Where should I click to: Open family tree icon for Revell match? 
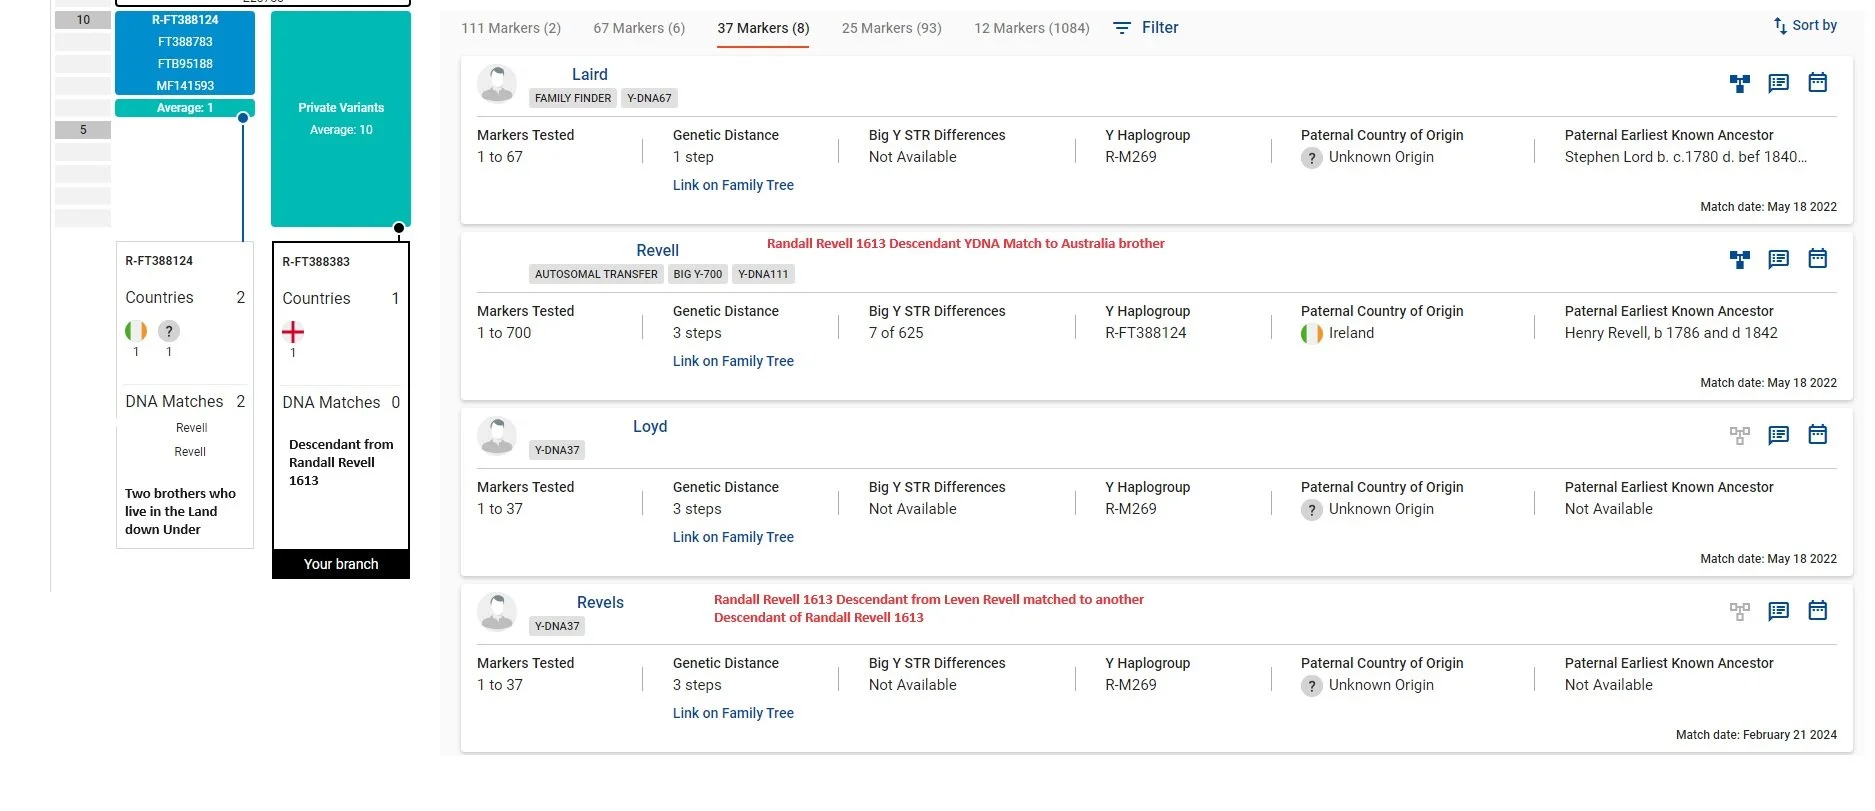click(1740, 259)
